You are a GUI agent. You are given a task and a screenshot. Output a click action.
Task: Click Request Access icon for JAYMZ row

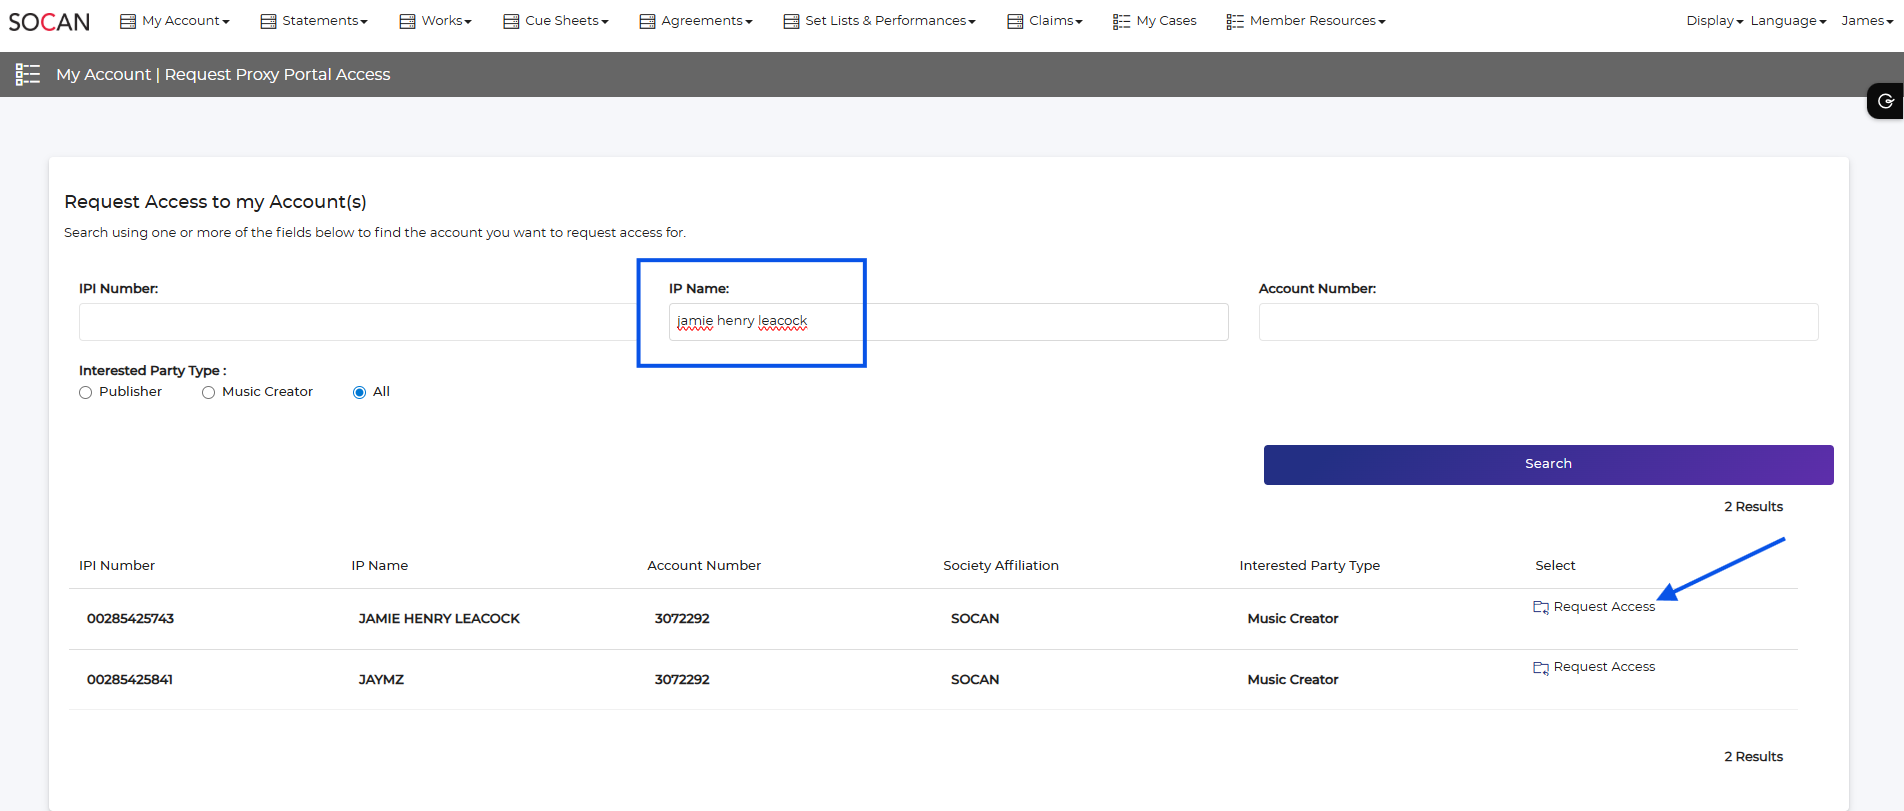click(x=1540, y=667)
